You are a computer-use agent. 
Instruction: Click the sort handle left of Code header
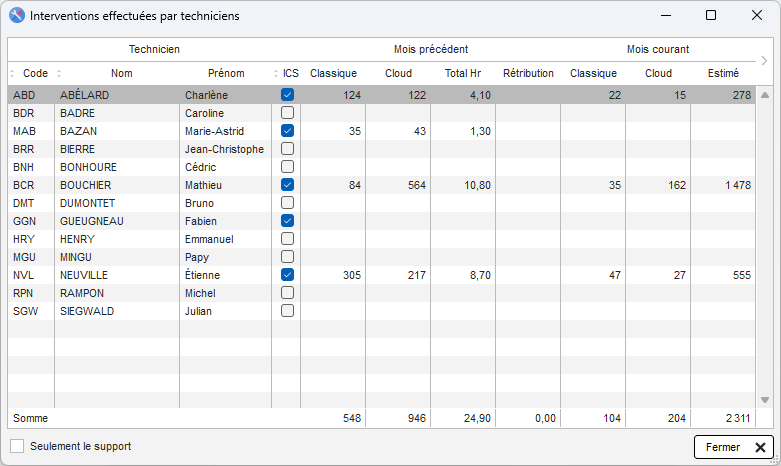(13, 73)
